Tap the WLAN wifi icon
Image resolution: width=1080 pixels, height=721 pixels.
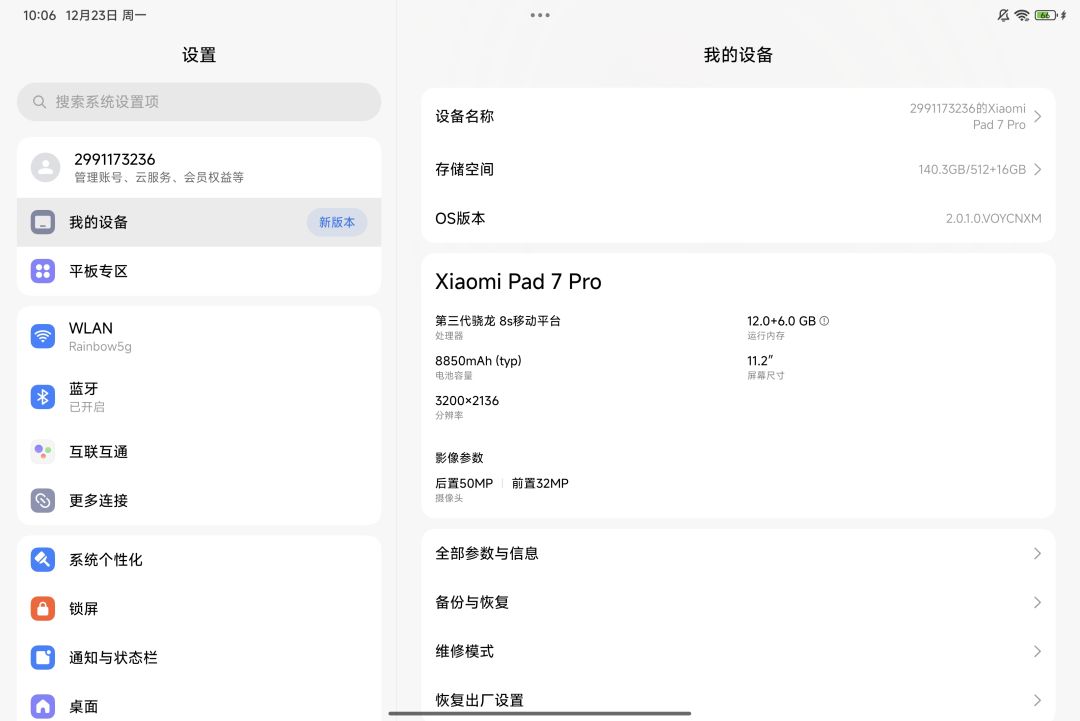[x=43, y=336]
